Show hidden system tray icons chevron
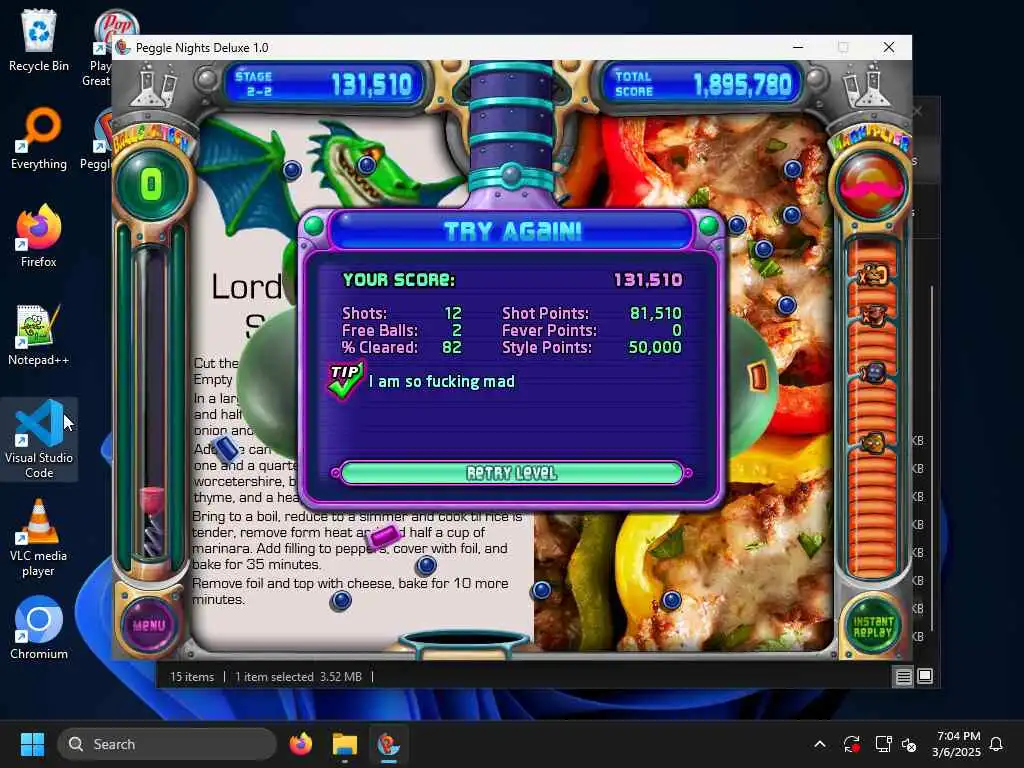Image resolution: width=1024 pixels, height=768 pixels. (820, 744)
